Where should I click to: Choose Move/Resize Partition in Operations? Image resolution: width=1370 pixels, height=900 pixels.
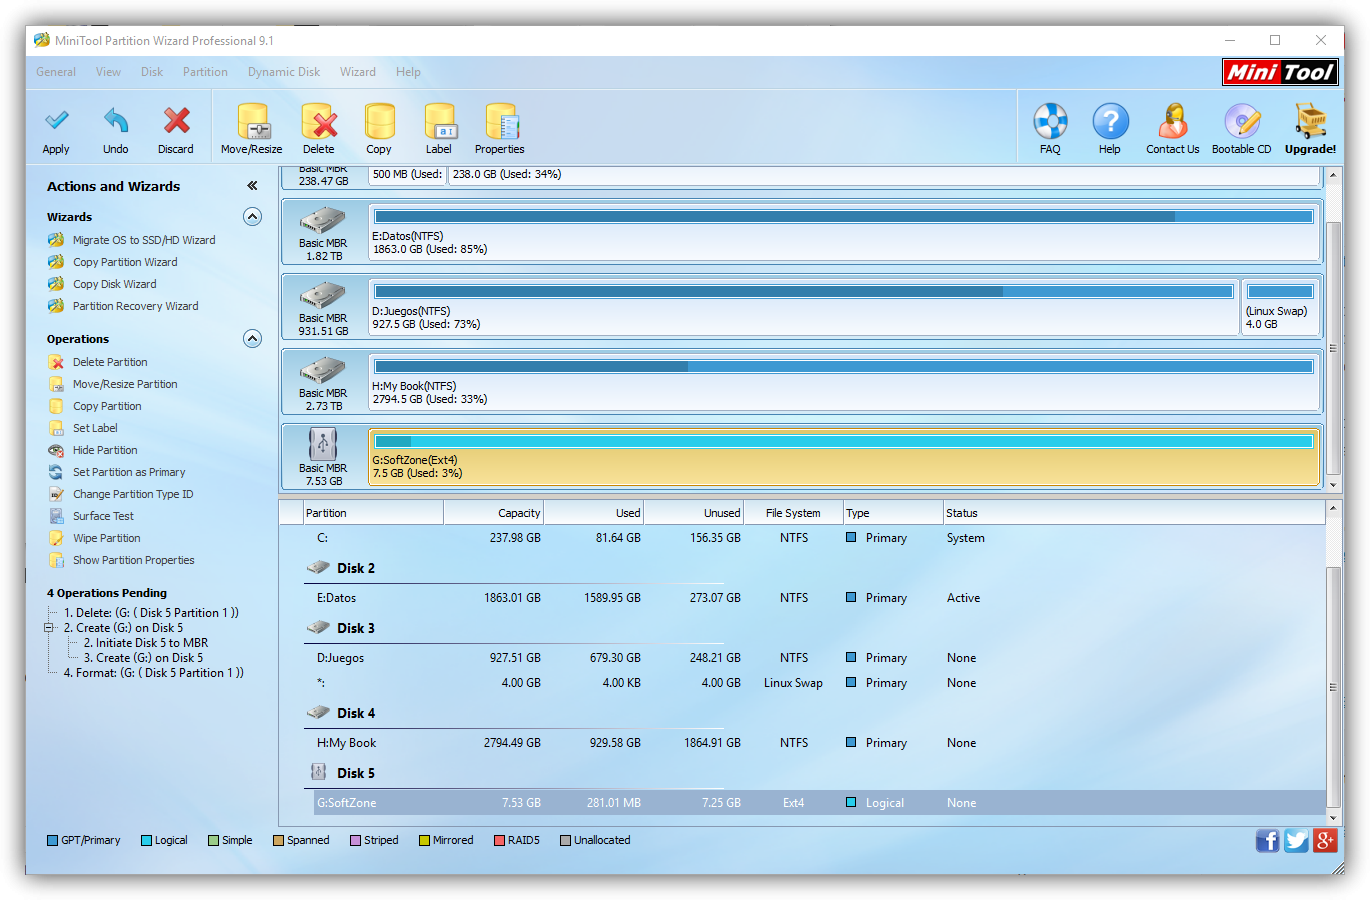pos(125,384)
